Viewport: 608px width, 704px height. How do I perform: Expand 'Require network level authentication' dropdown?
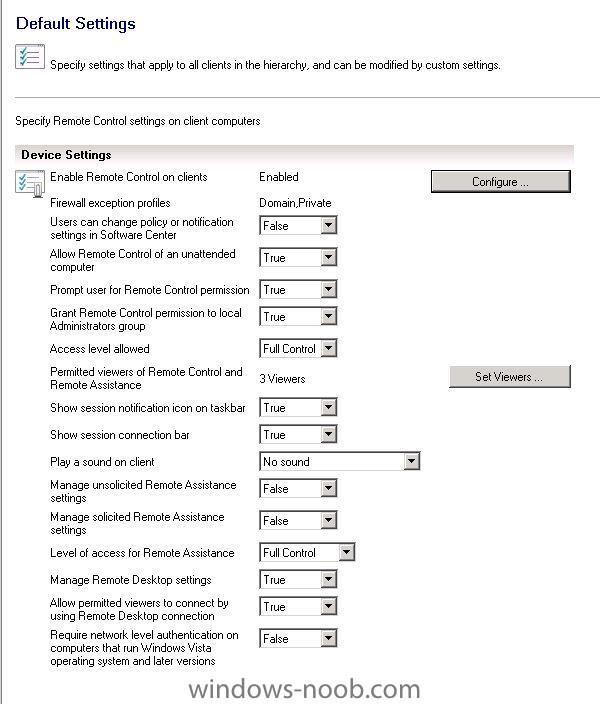pos(298,638)
